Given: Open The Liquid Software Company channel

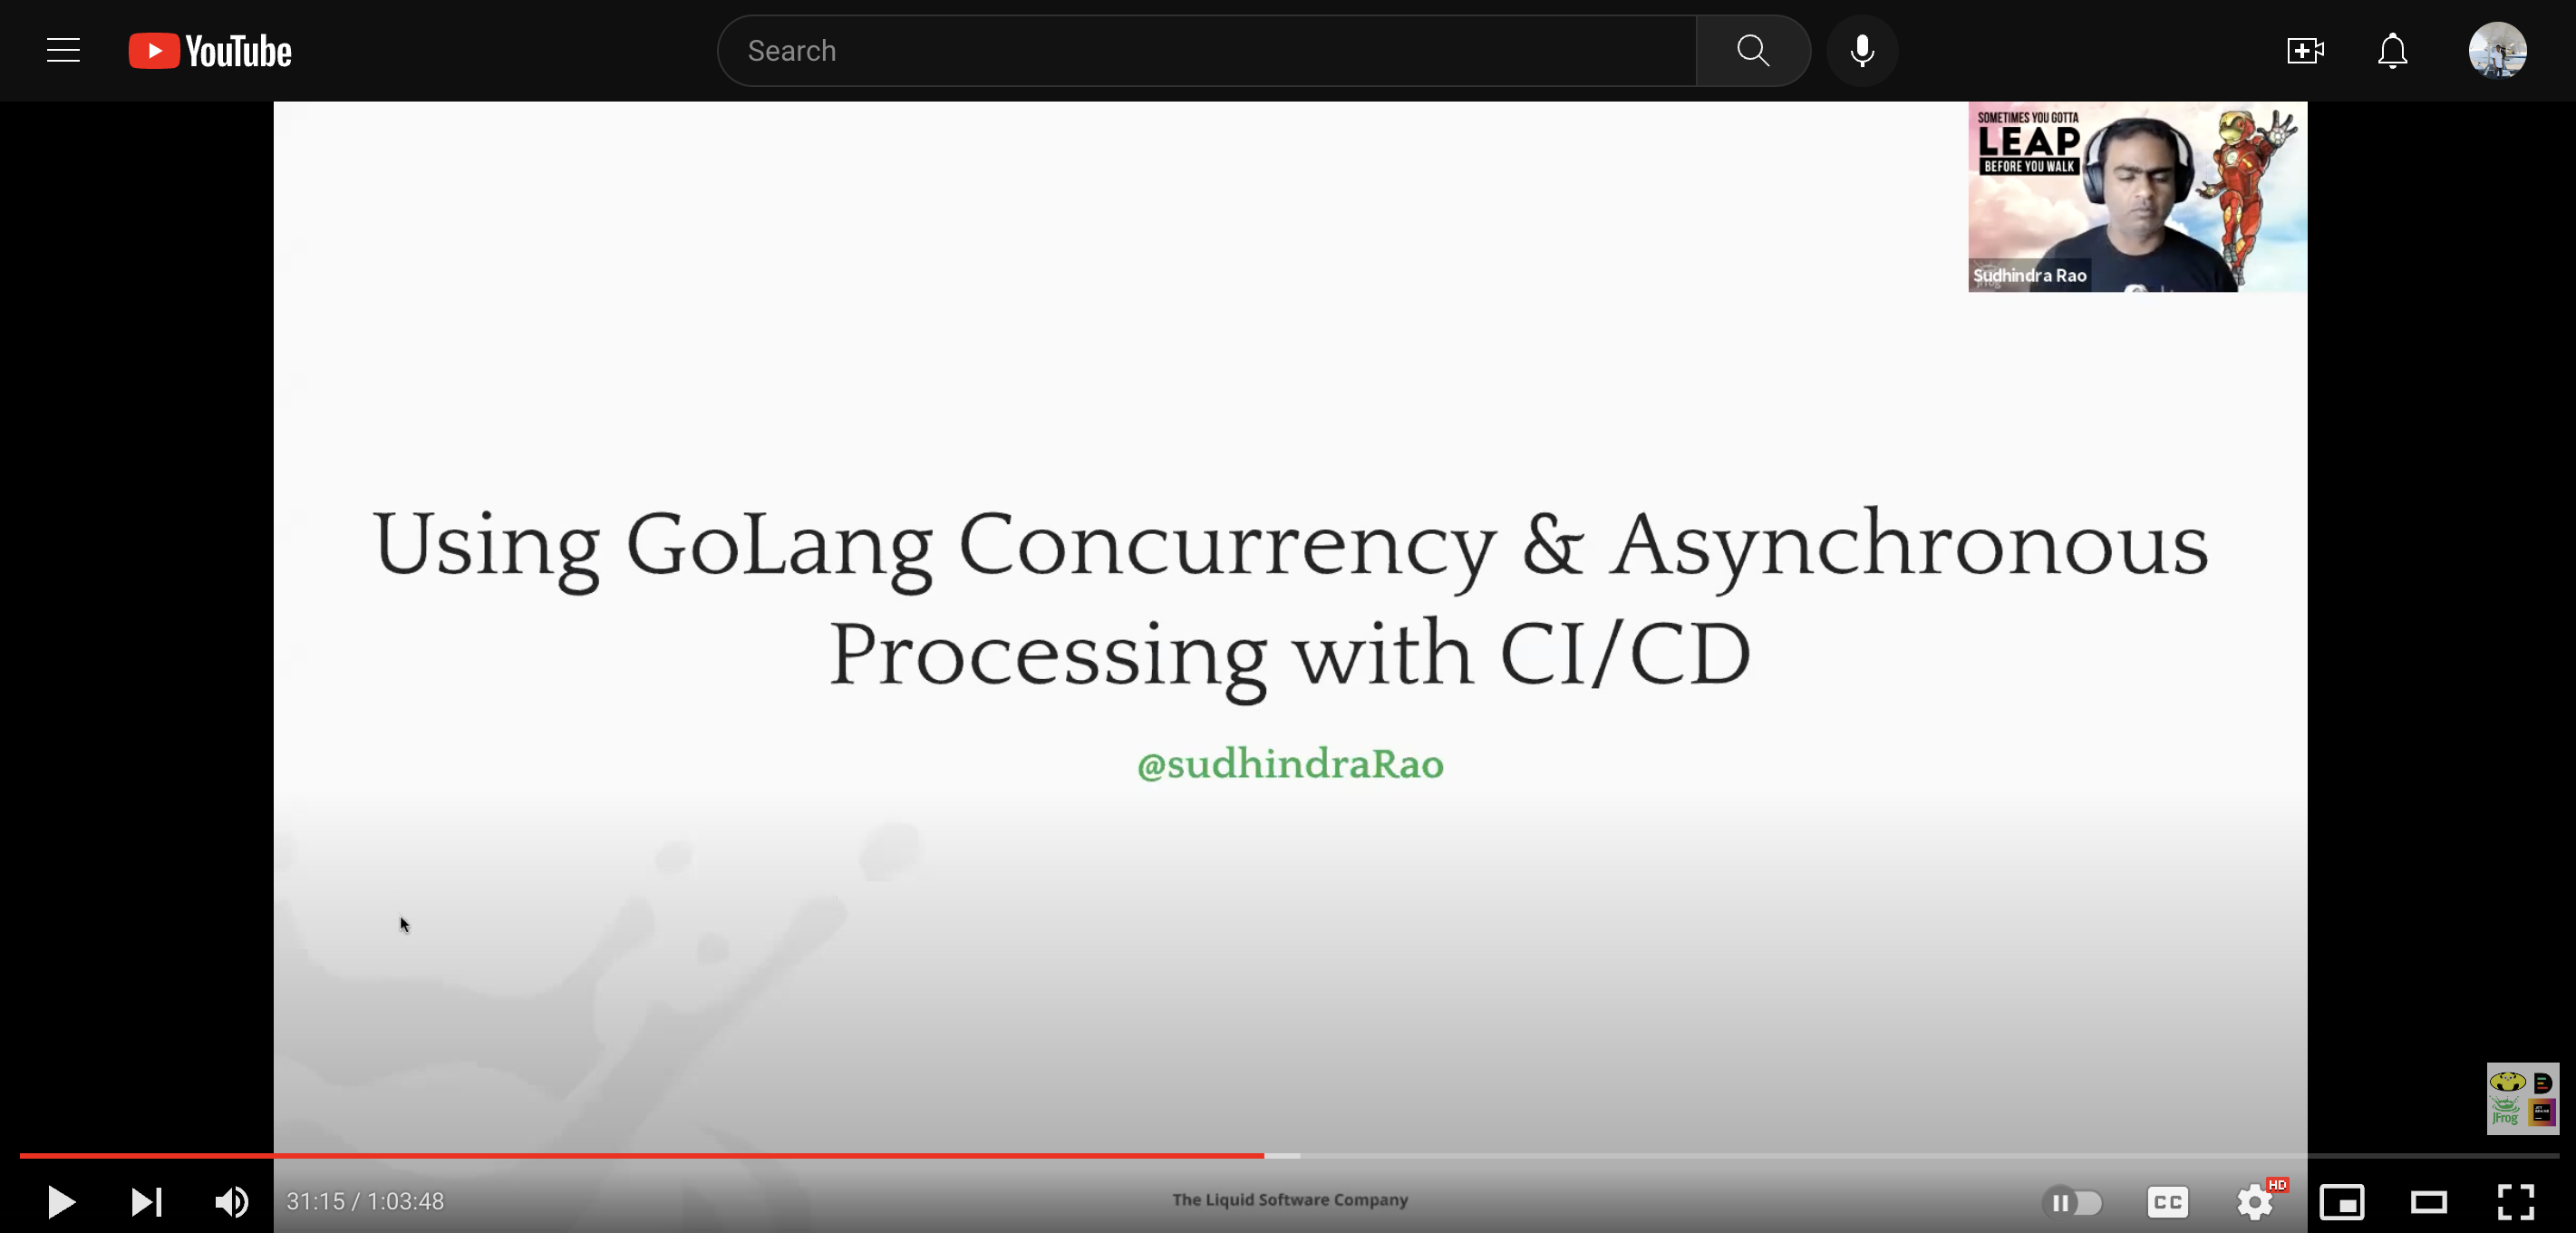Looking at the screenshot, I should (x=1288, y=1200).
